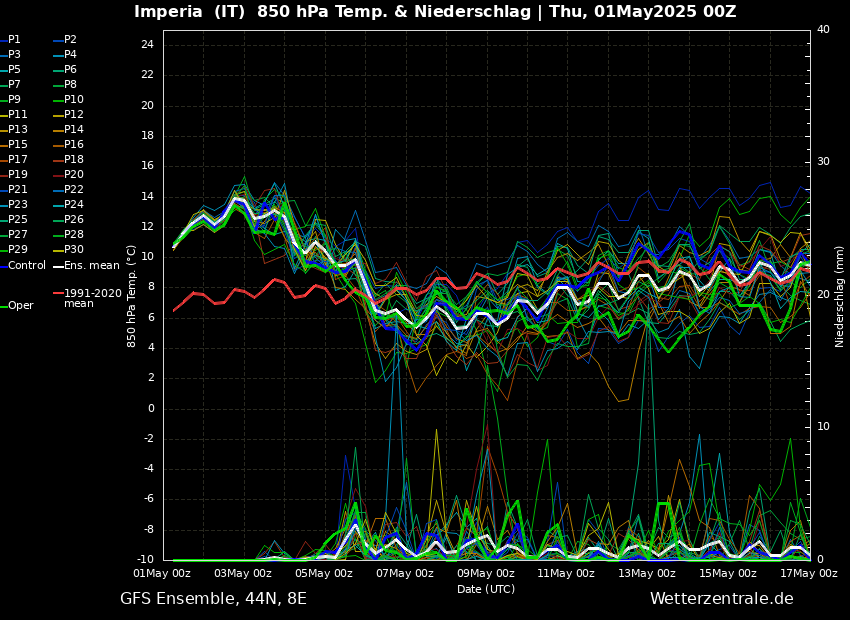The height and width of the screenshot is (620, 850).
Task: Click the Niederschlag (mm) axis label
Action: (x=840, y=296)
